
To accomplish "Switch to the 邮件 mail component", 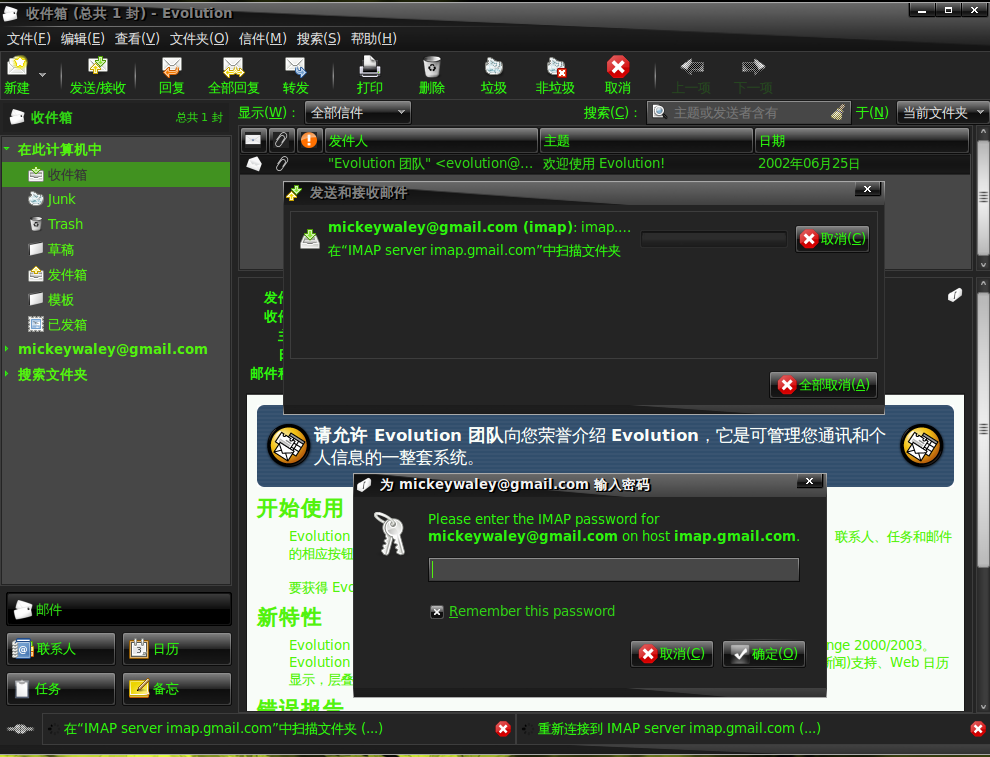I will pos(119,609).
